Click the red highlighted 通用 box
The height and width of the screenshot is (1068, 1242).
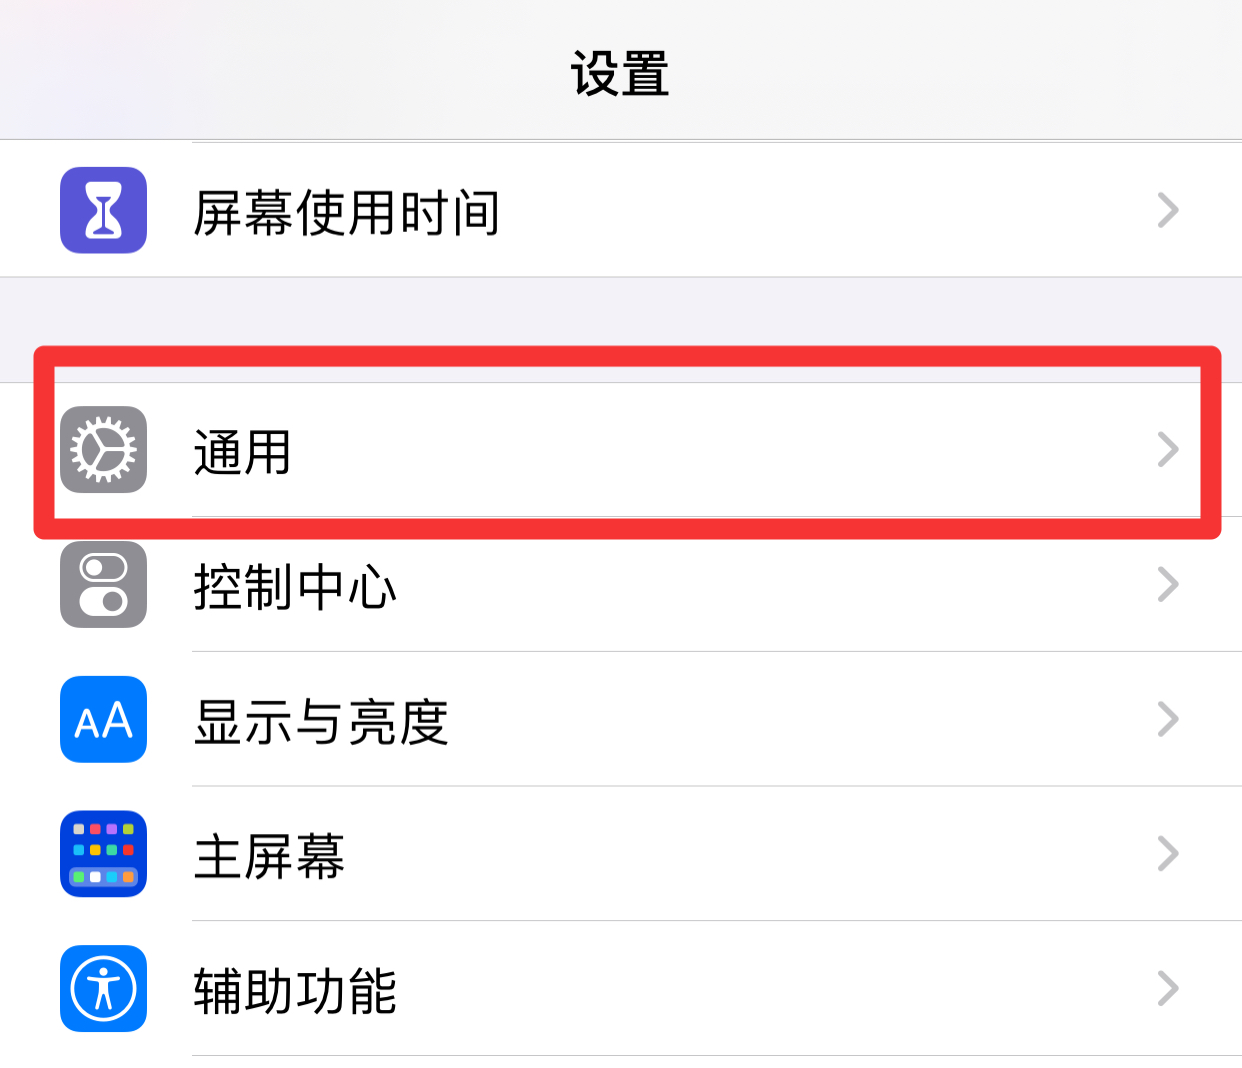(627, 442)
